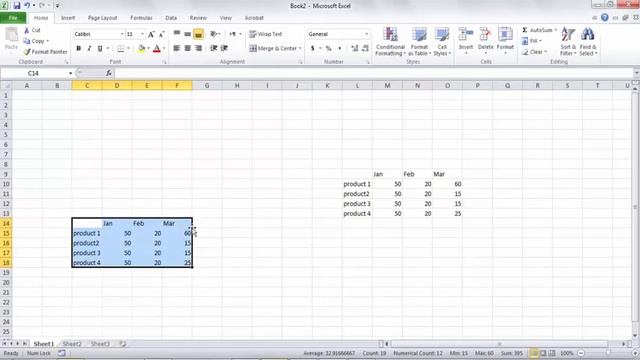Apply Accounting number format dollar icon
640x360 pixels.
(x=313, y=48)
